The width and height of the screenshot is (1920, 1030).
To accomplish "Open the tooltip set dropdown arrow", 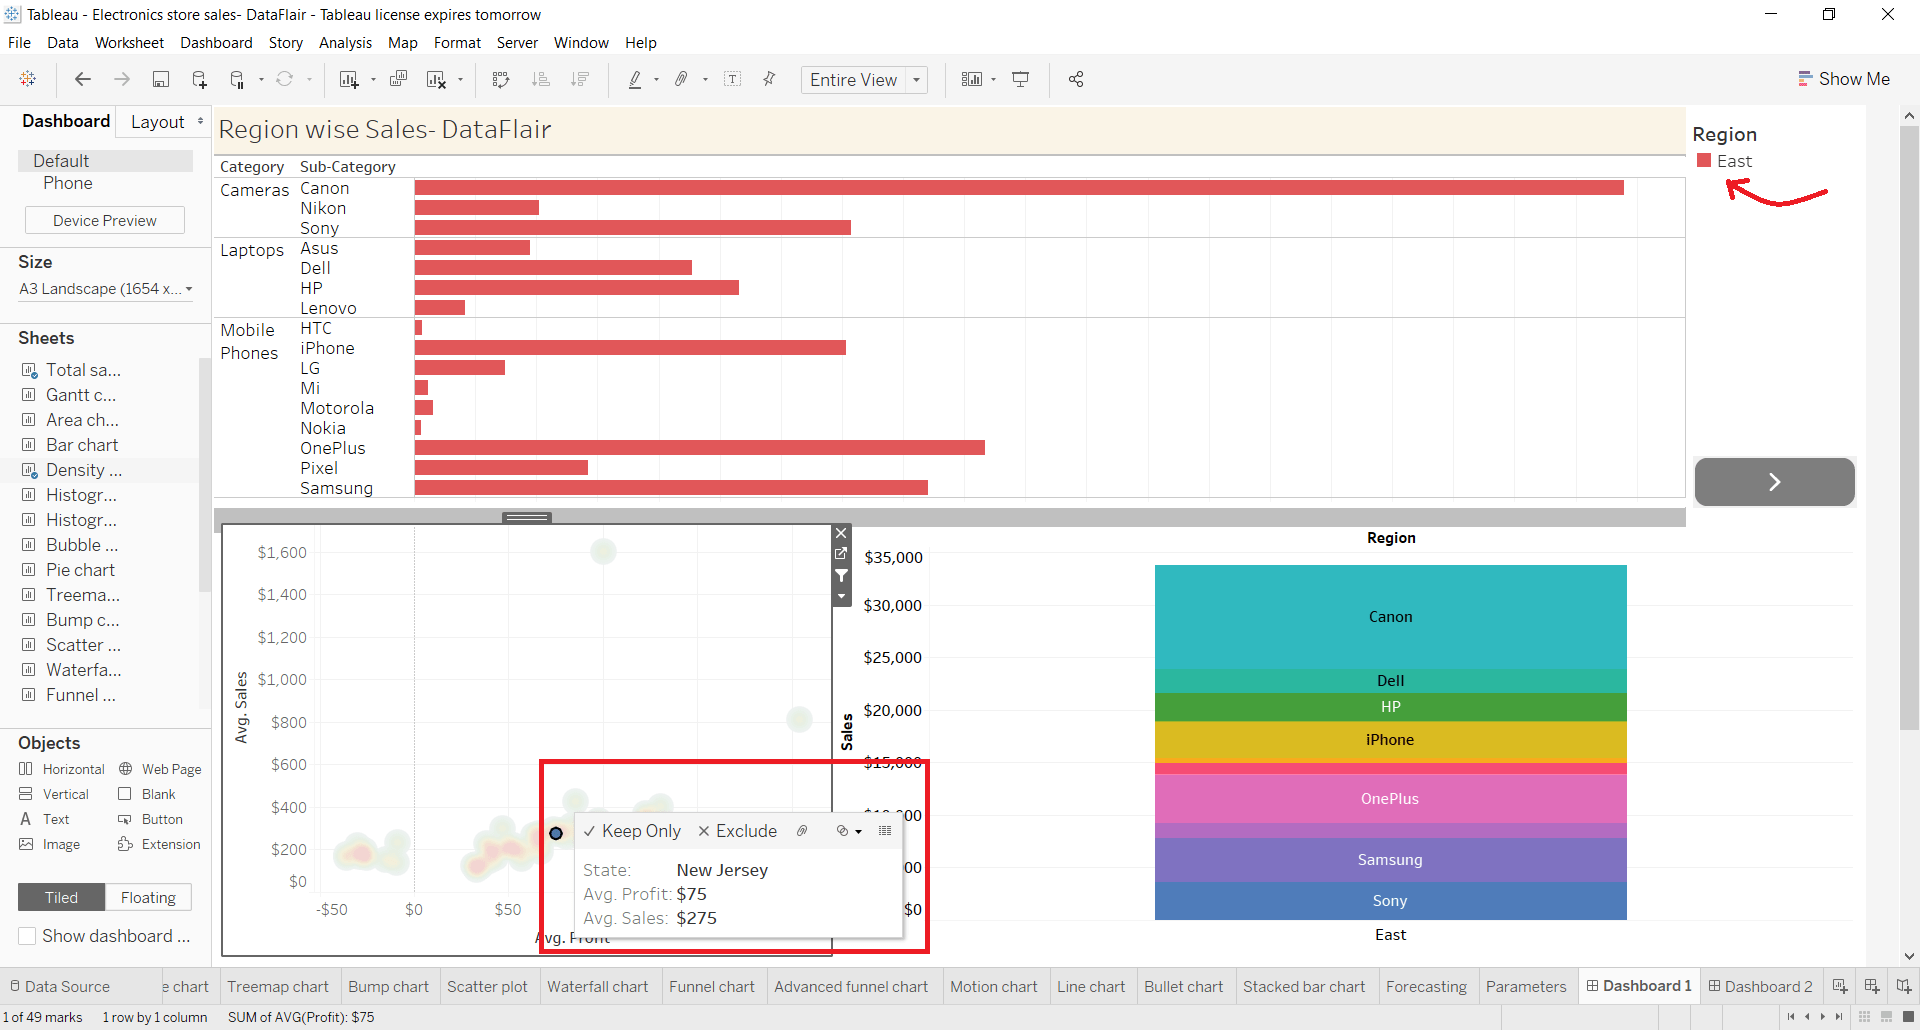I will click(x=858, y=832).
